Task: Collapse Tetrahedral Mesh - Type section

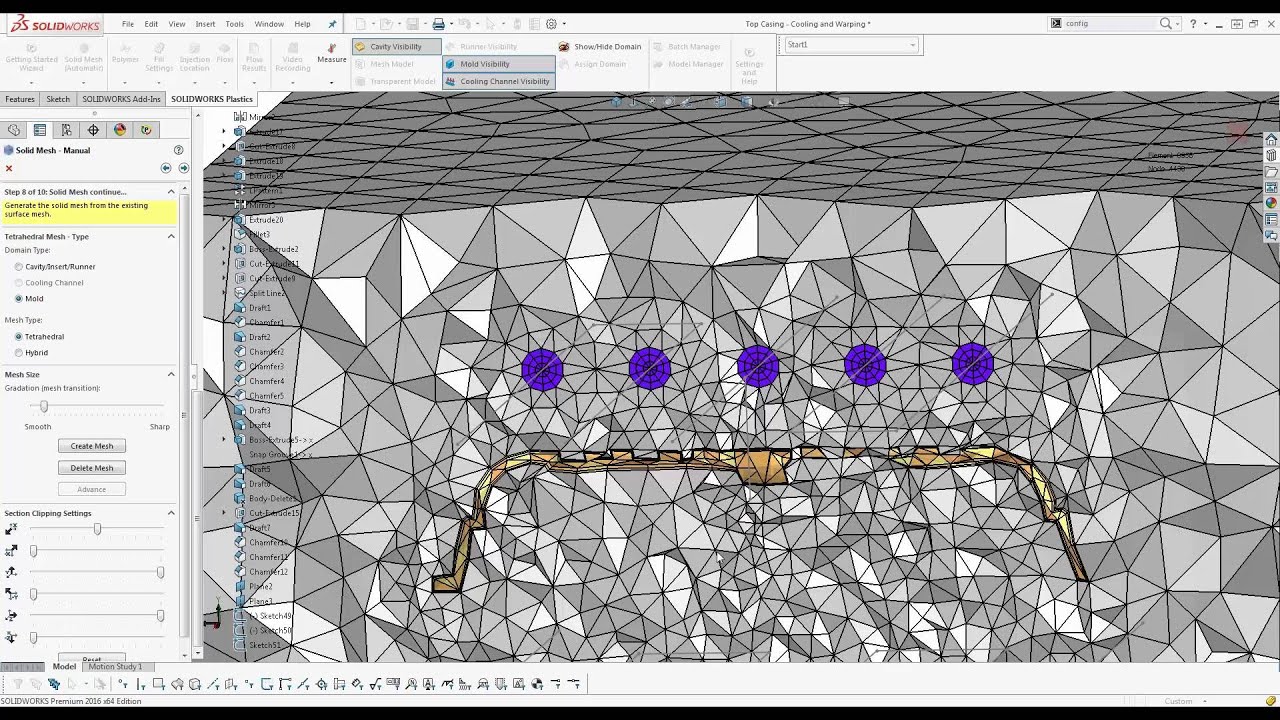Action: click(171, 236)
